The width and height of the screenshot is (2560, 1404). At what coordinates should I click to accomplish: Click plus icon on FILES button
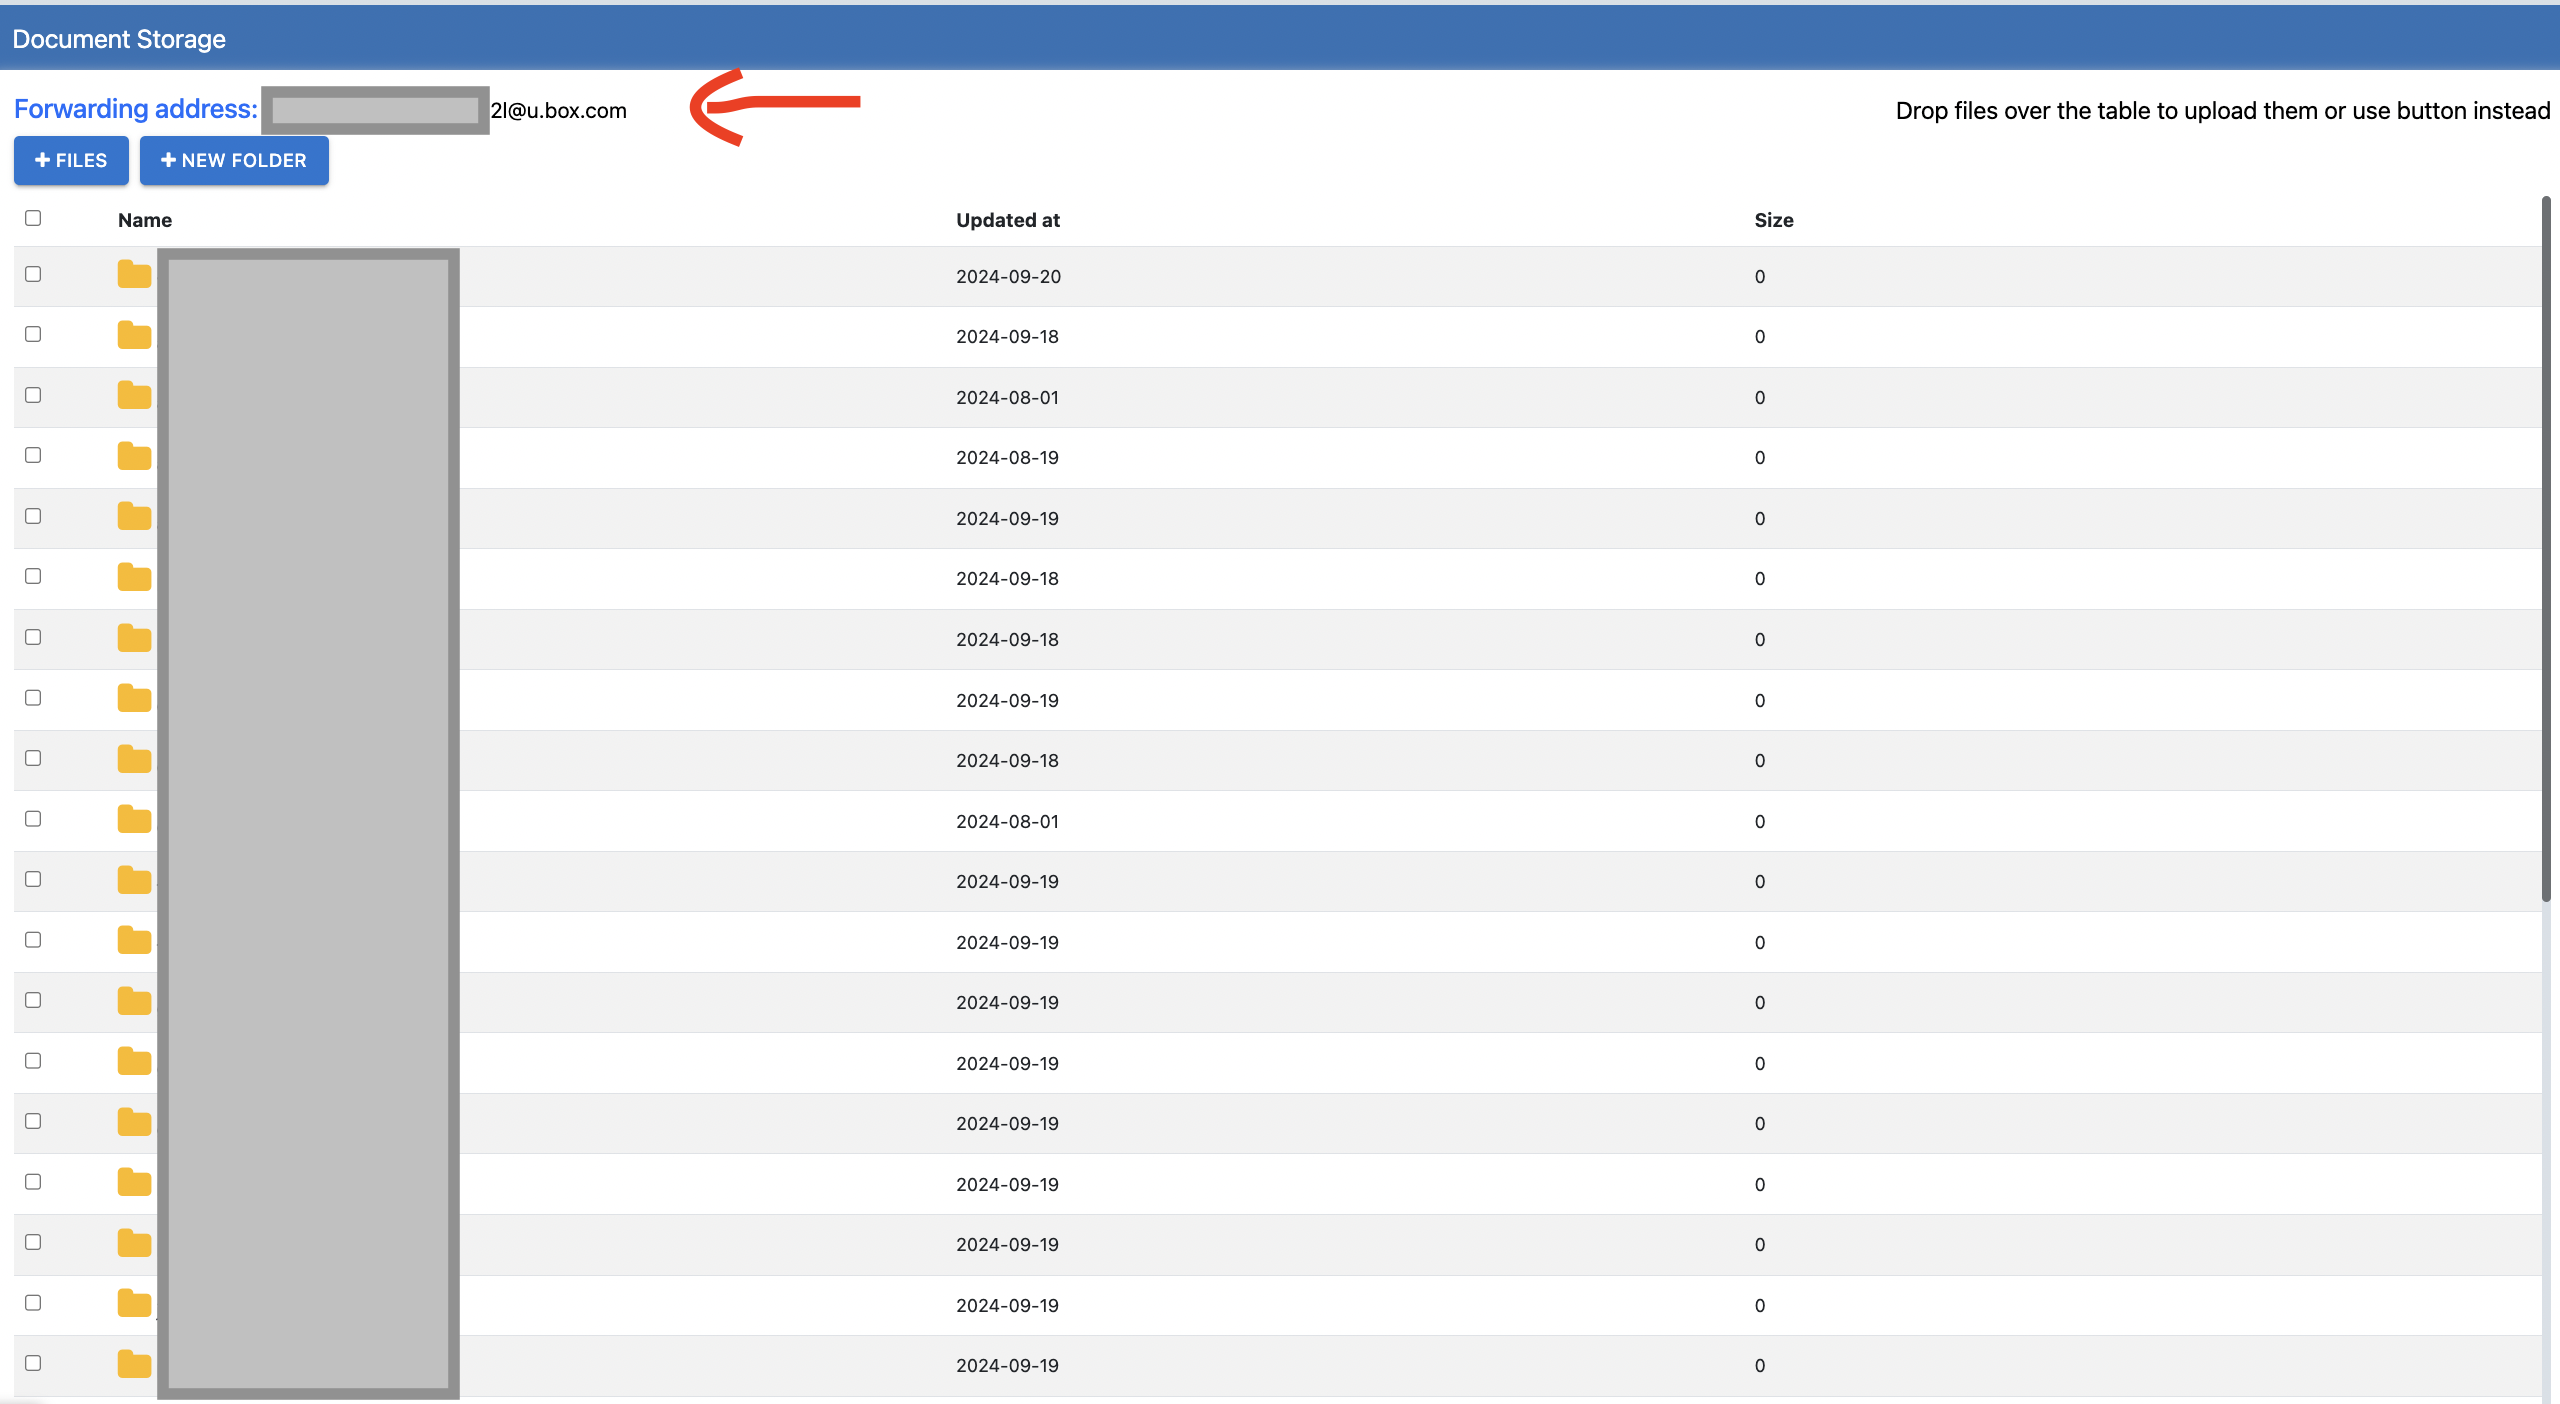pos(42,160)
